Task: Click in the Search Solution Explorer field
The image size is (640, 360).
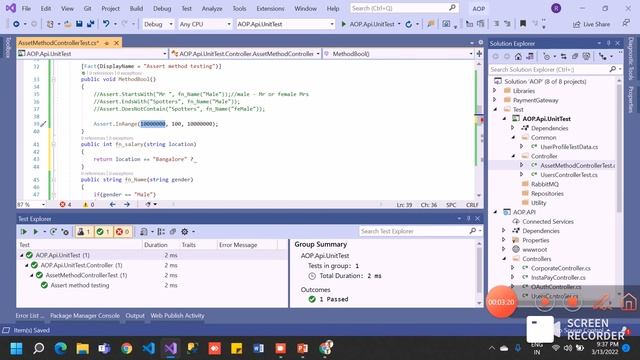Action: point(548,69)
